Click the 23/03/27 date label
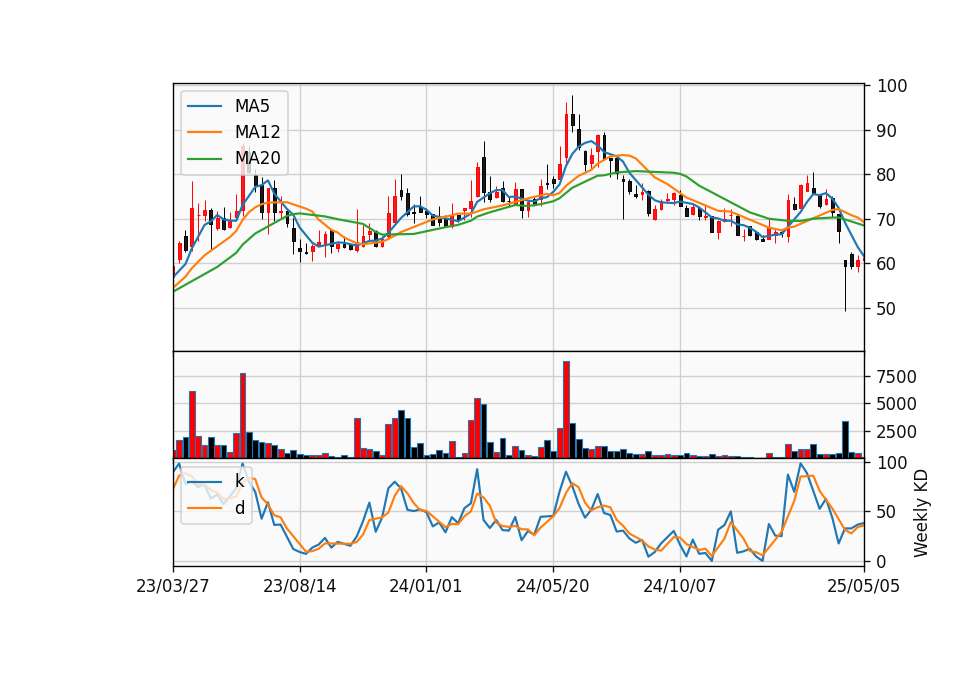Image resolution: width=960 pixels, height=690 pixels. [173, 586]
